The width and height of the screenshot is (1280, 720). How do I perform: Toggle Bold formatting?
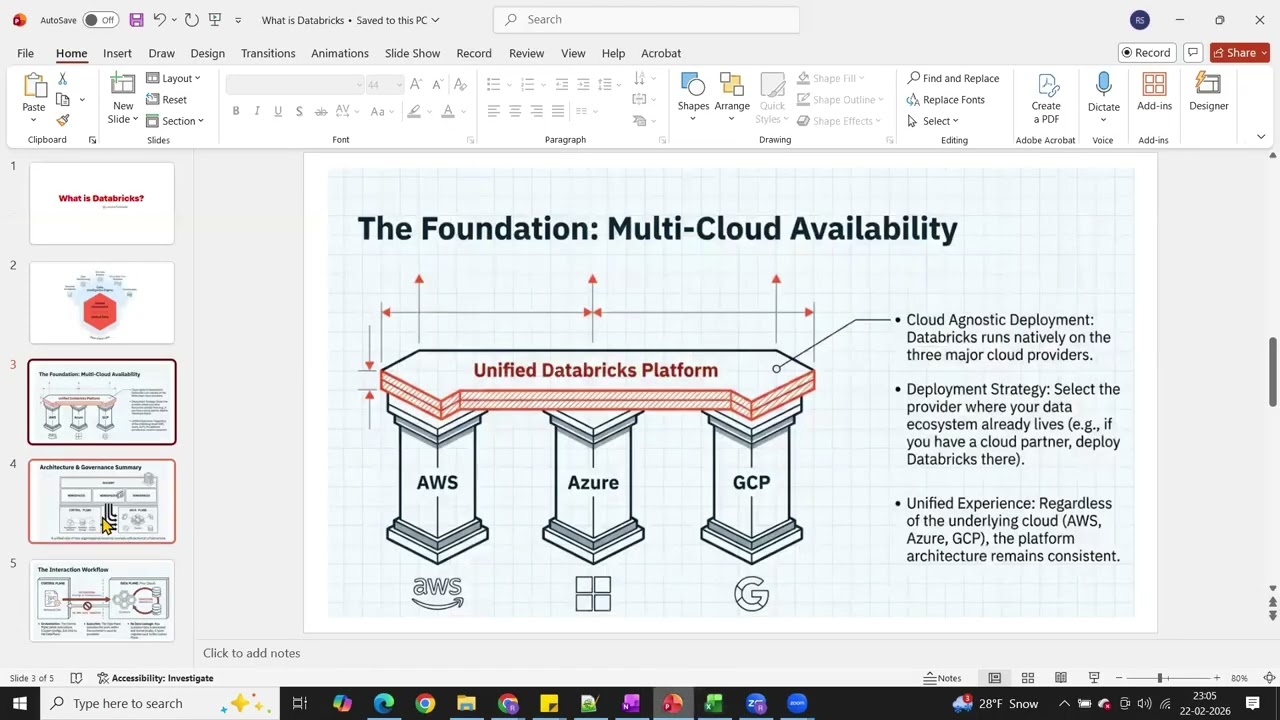(x=236, y=111)
